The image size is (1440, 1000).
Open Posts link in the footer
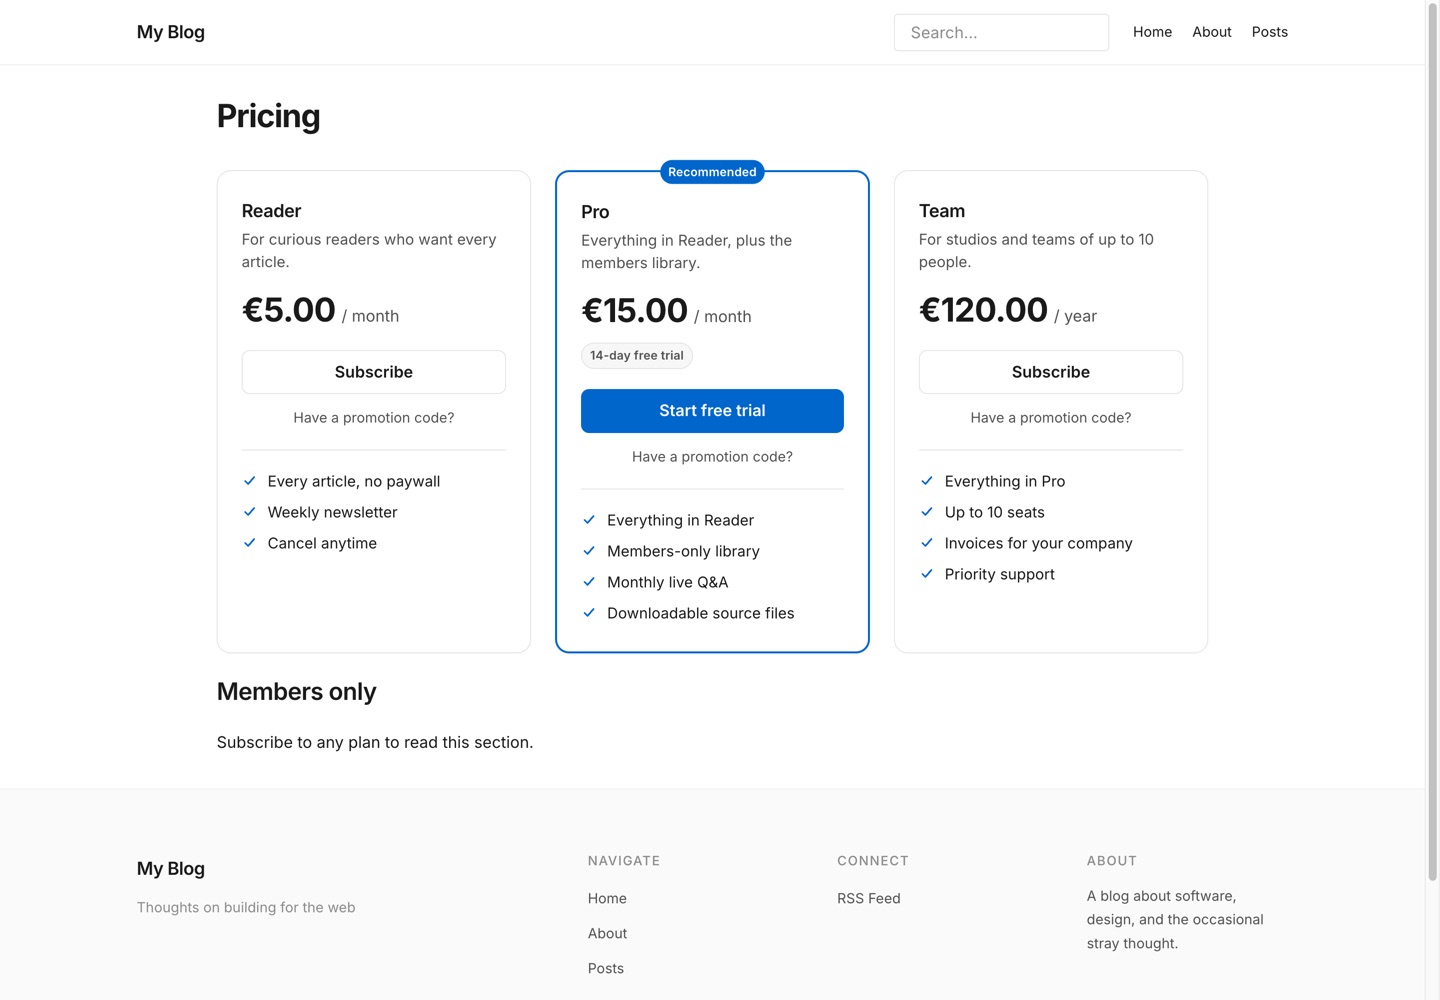[x=606, y=969]
